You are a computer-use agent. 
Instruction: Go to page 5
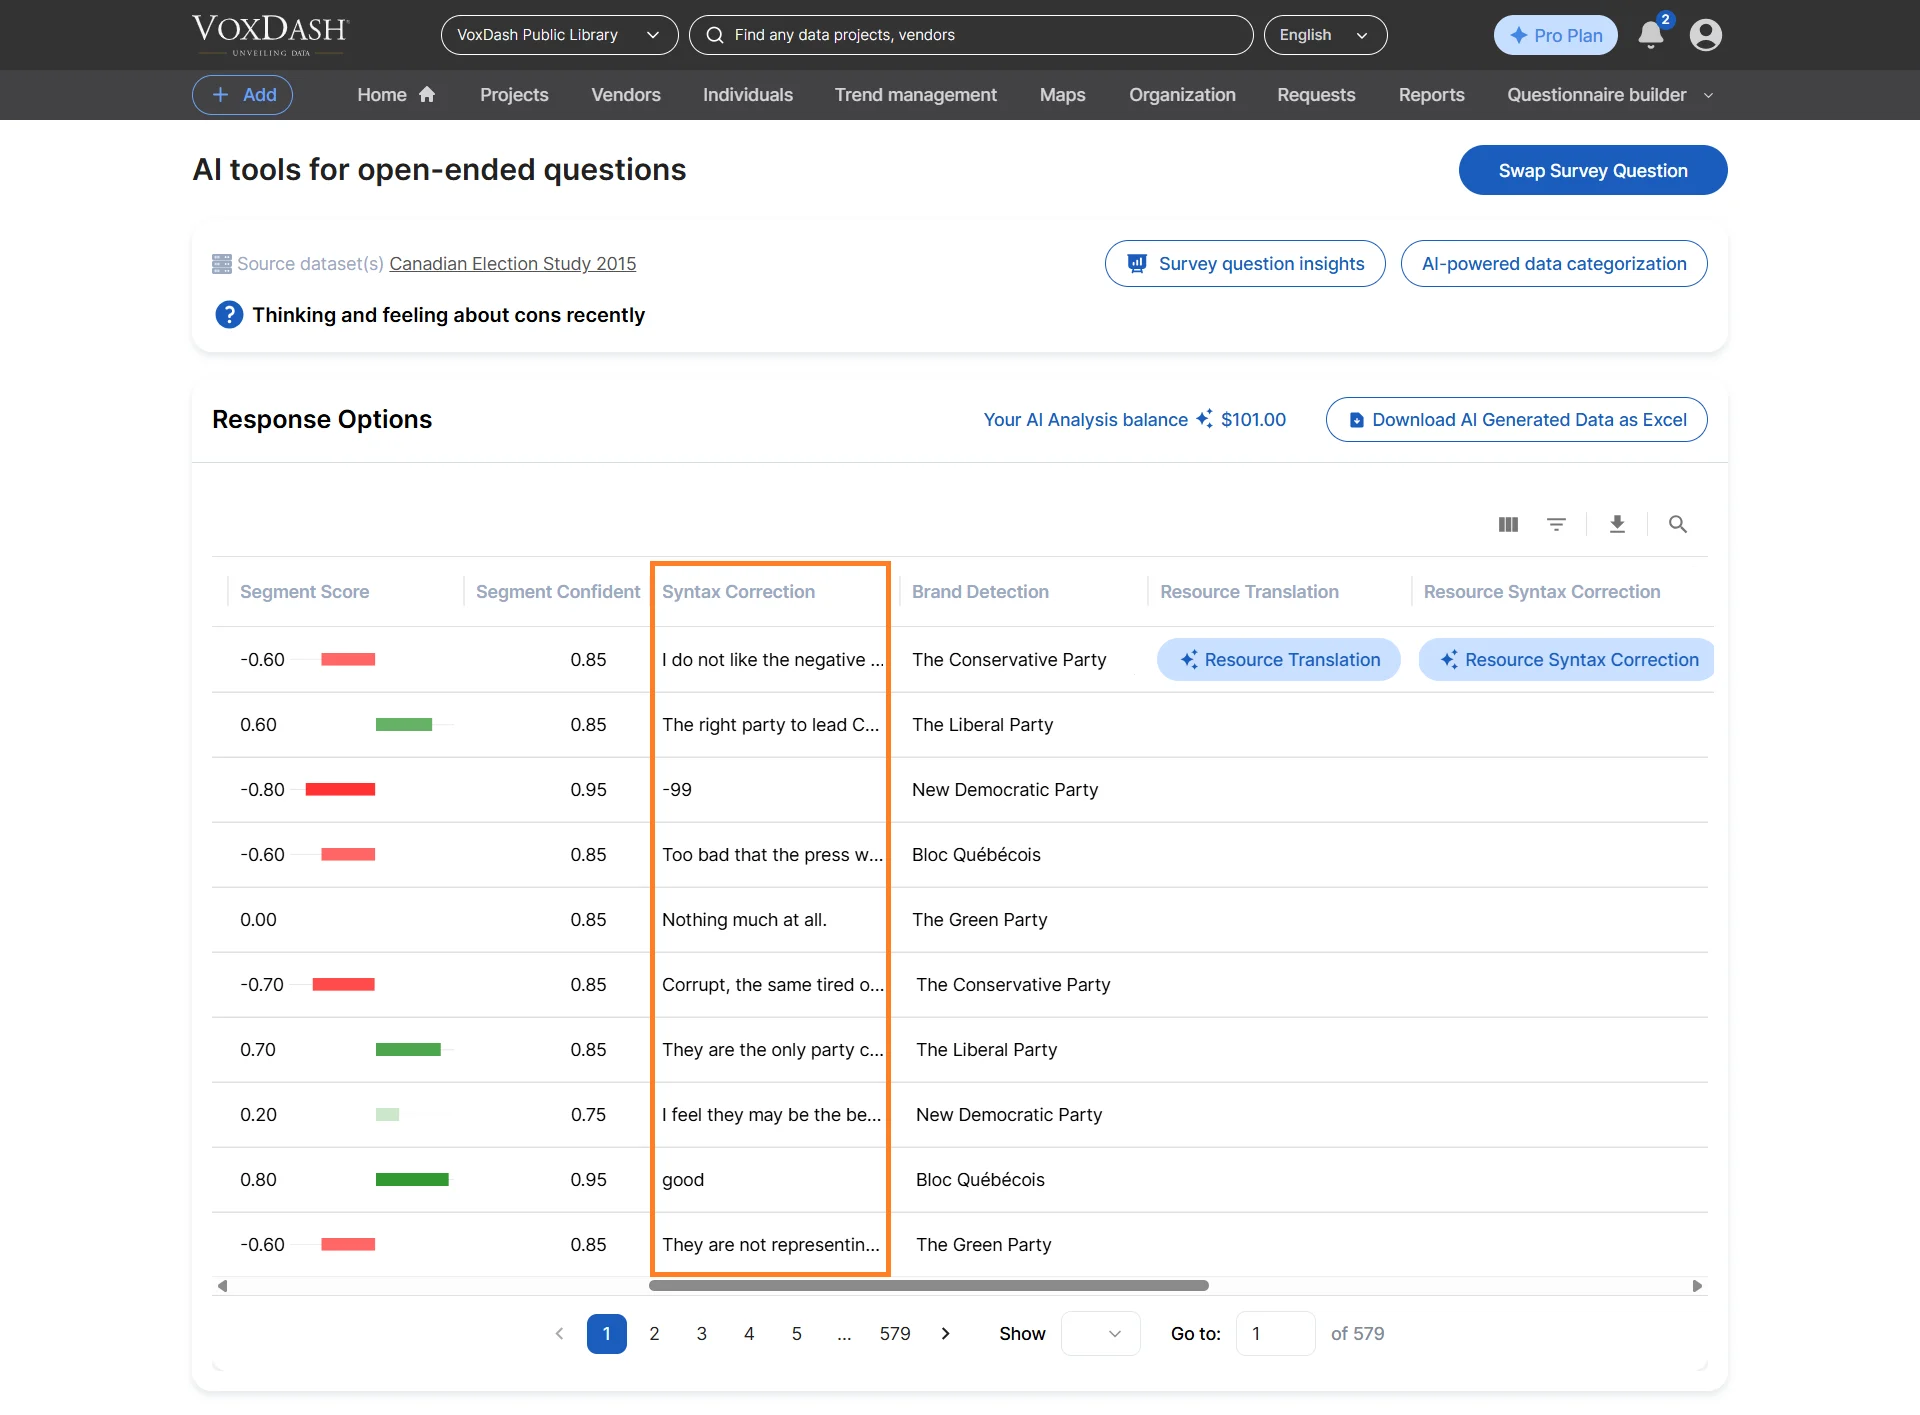click(x=797, y=1333)
